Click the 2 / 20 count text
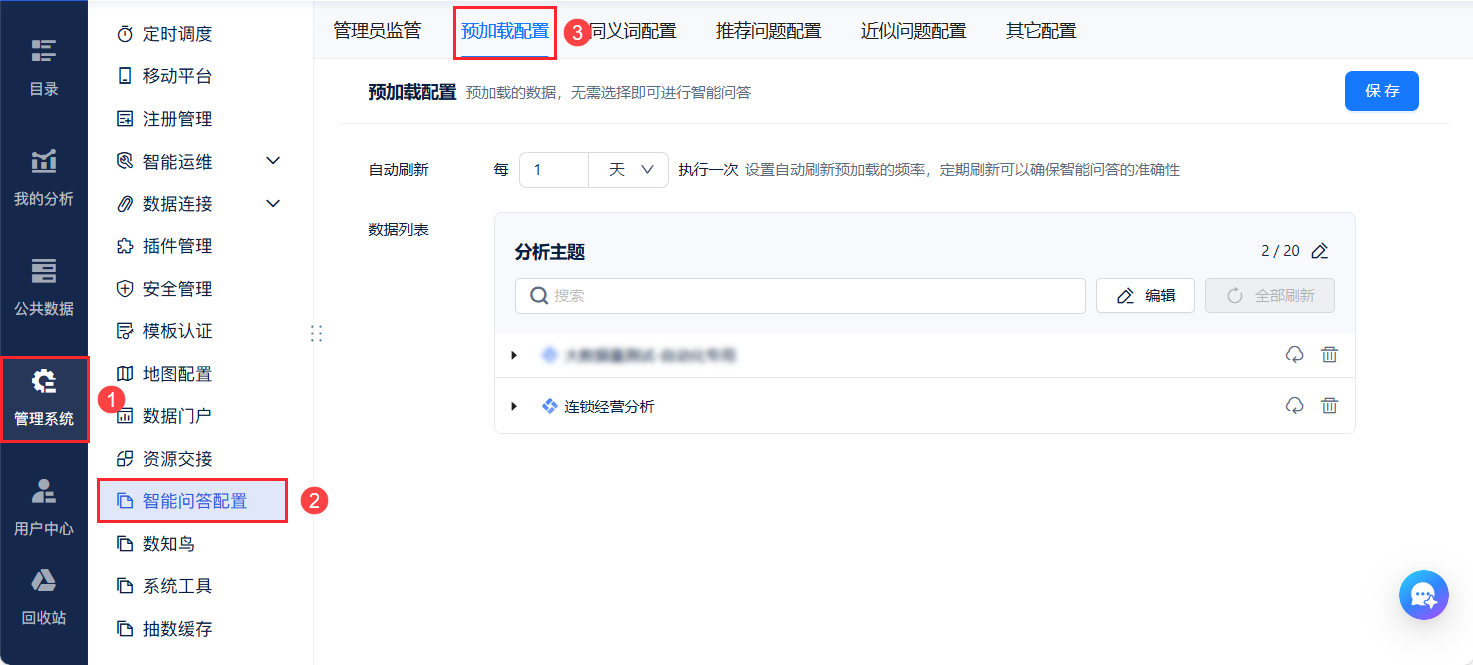 (1281, 251)
